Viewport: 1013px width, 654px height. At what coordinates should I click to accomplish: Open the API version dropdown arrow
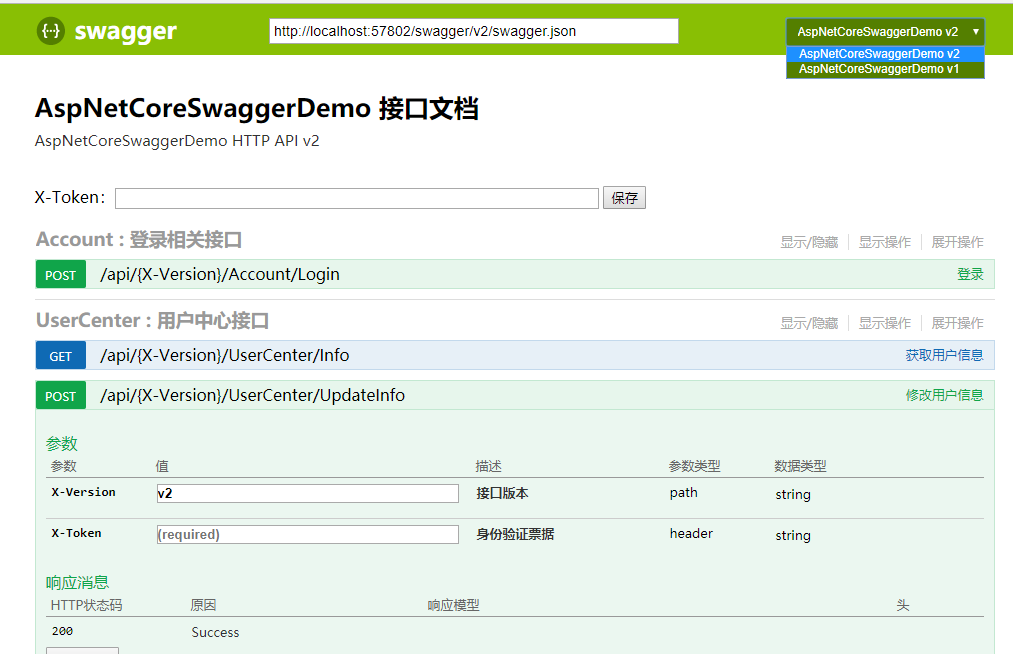pyautogui.click(x=976, y=32)
